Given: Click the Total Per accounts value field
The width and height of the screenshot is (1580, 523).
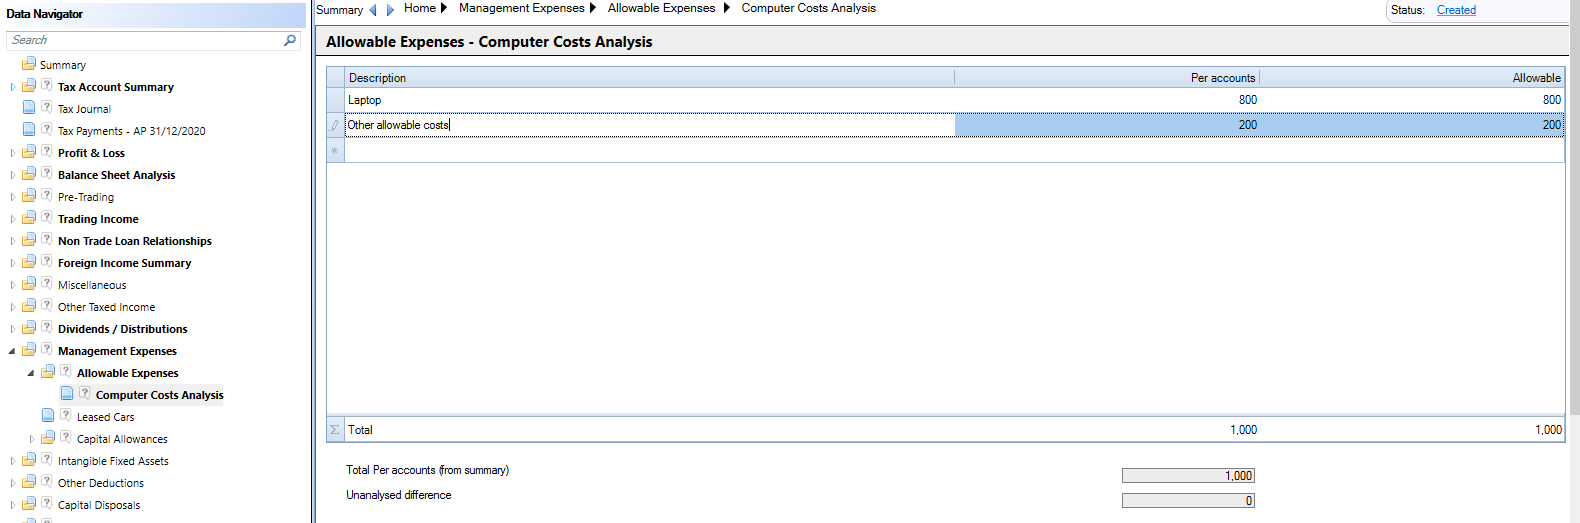Looking at the screenshot, I should [x=1188, y=476].
